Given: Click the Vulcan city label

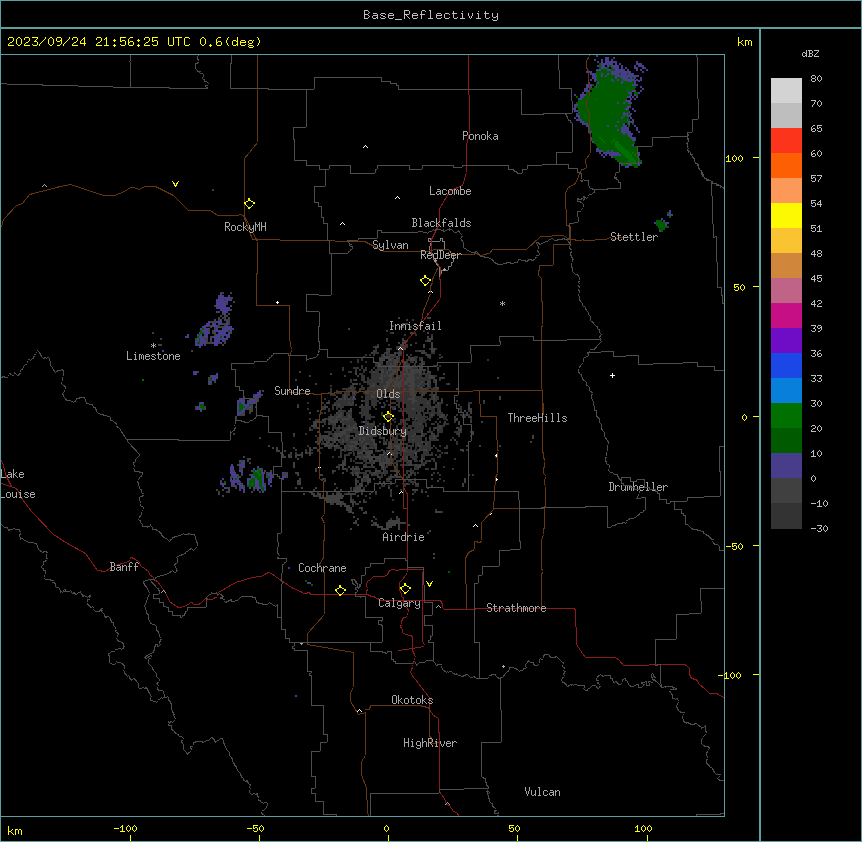Looking at the screenshot, I should point(543,792).
